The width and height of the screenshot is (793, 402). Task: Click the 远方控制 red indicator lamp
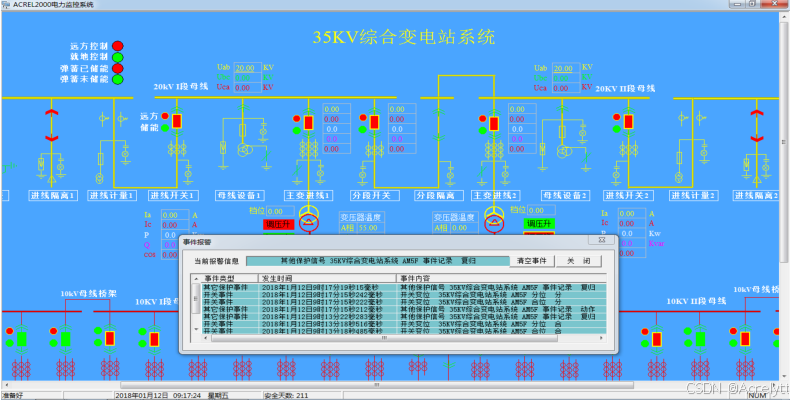[117, 47]
